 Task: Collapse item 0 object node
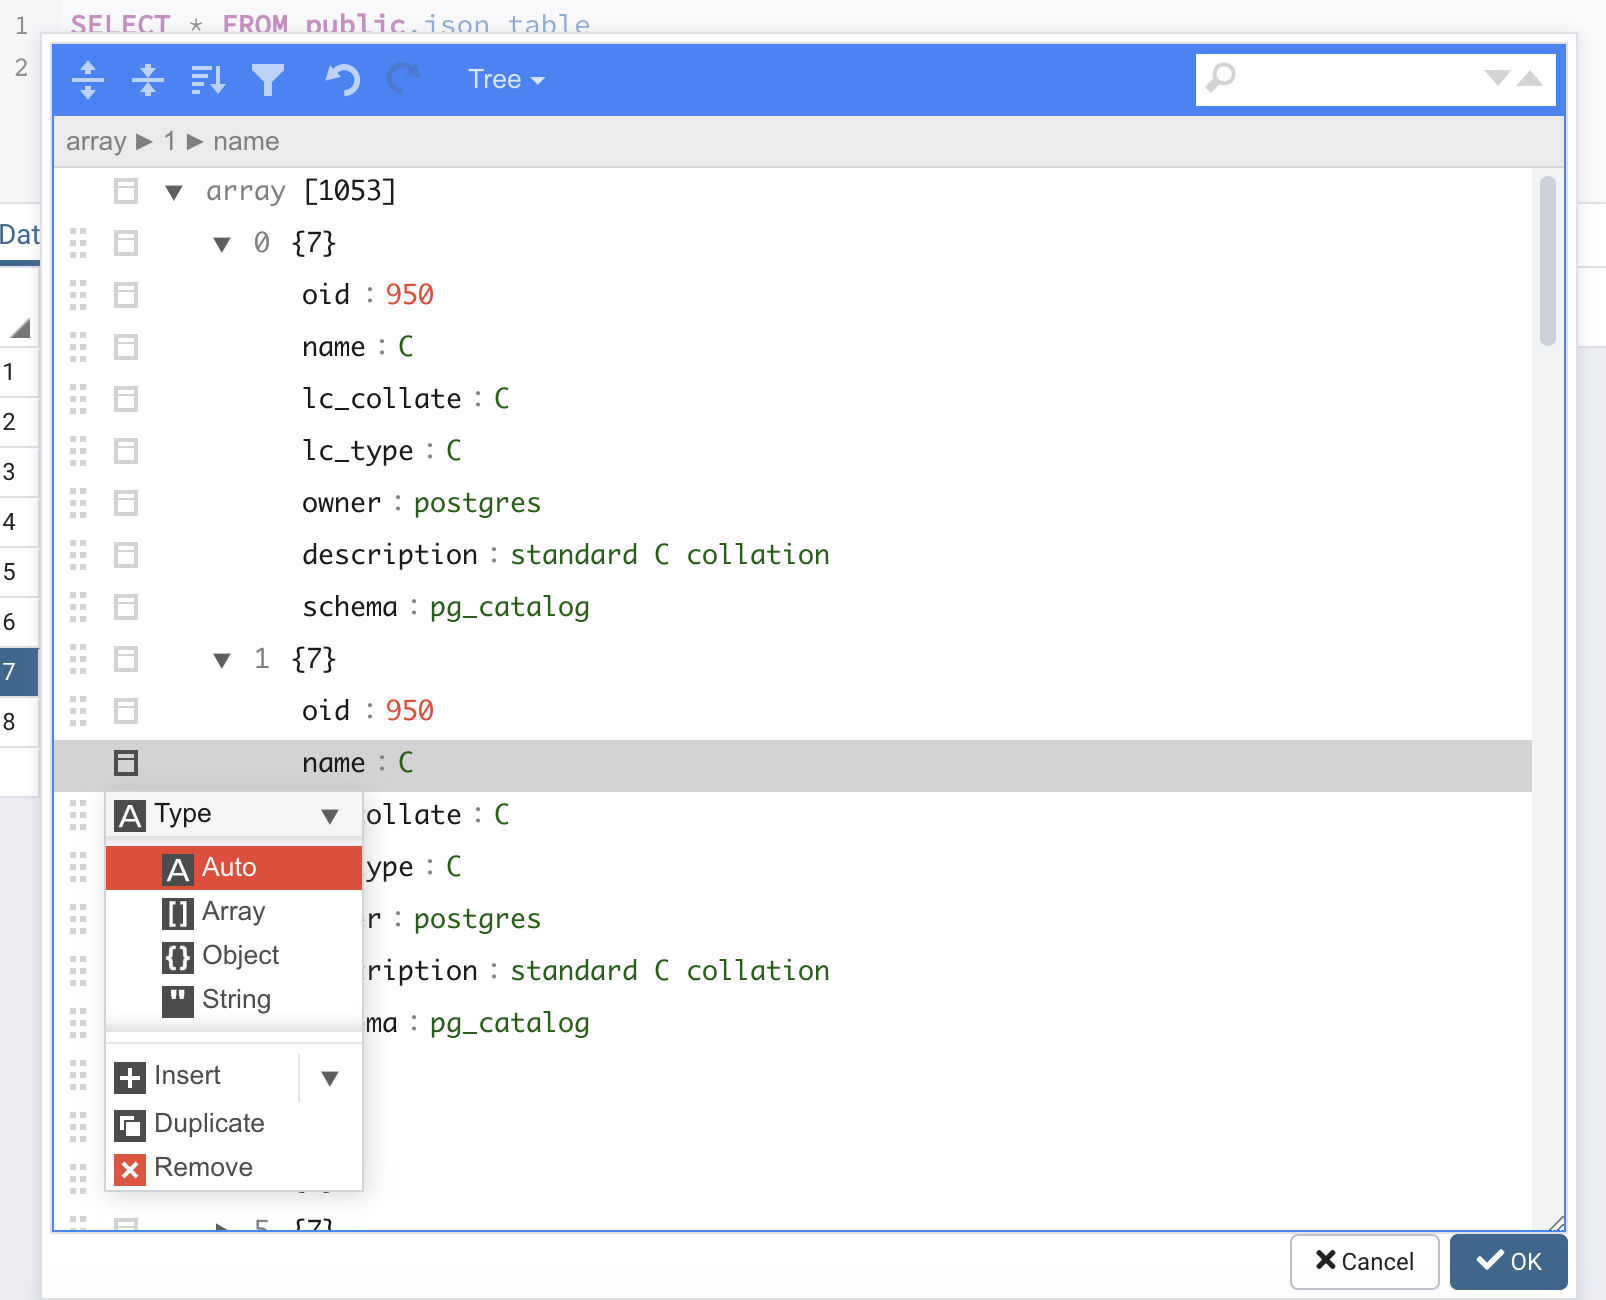click(222, 244)
